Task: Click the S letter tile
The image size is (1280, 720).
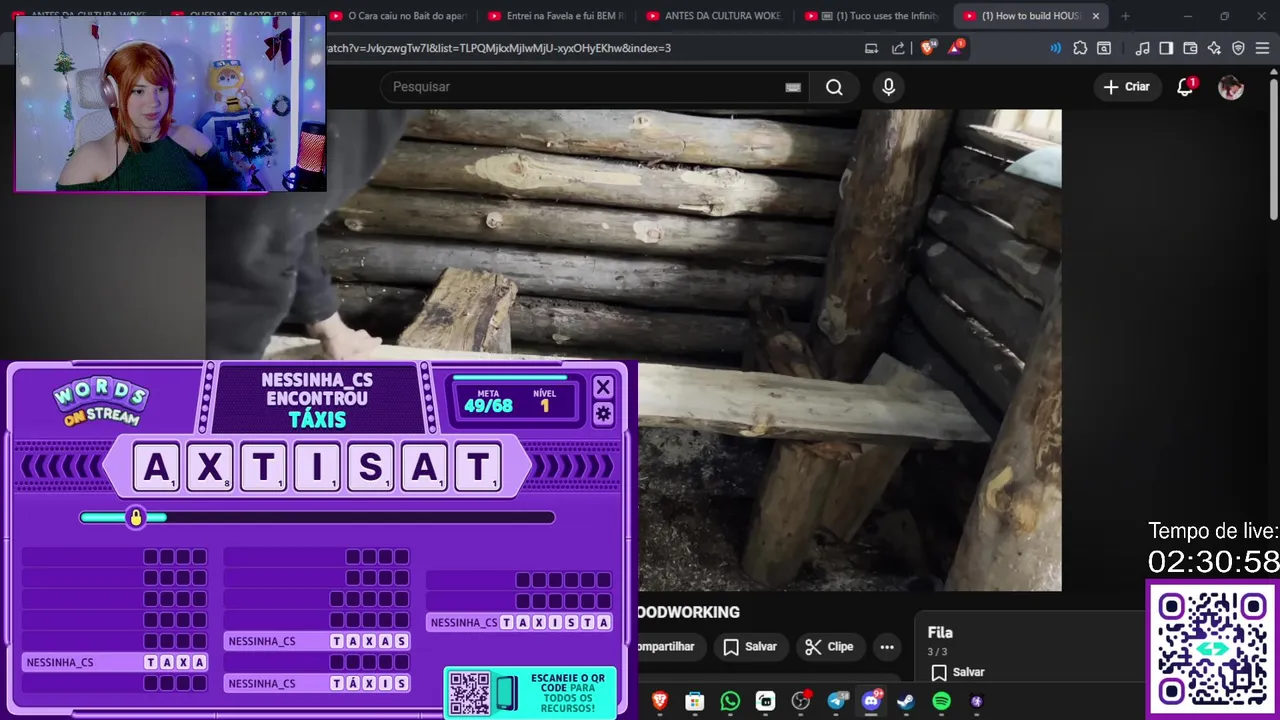Action: (x=371, y=467)
